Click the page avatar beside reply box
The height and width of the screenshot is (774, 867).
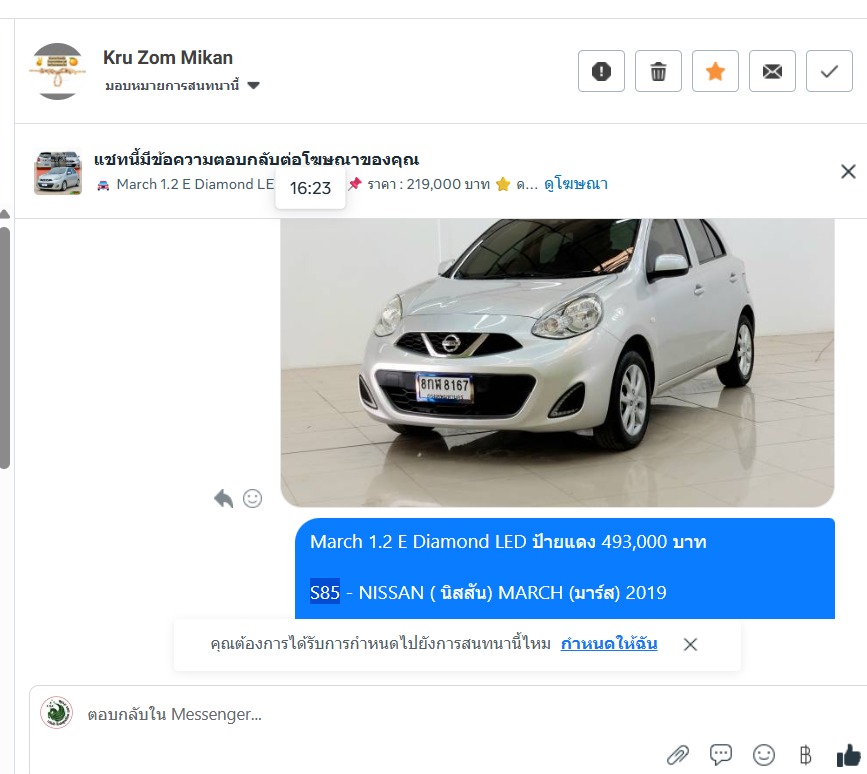[x=56, y=713]
